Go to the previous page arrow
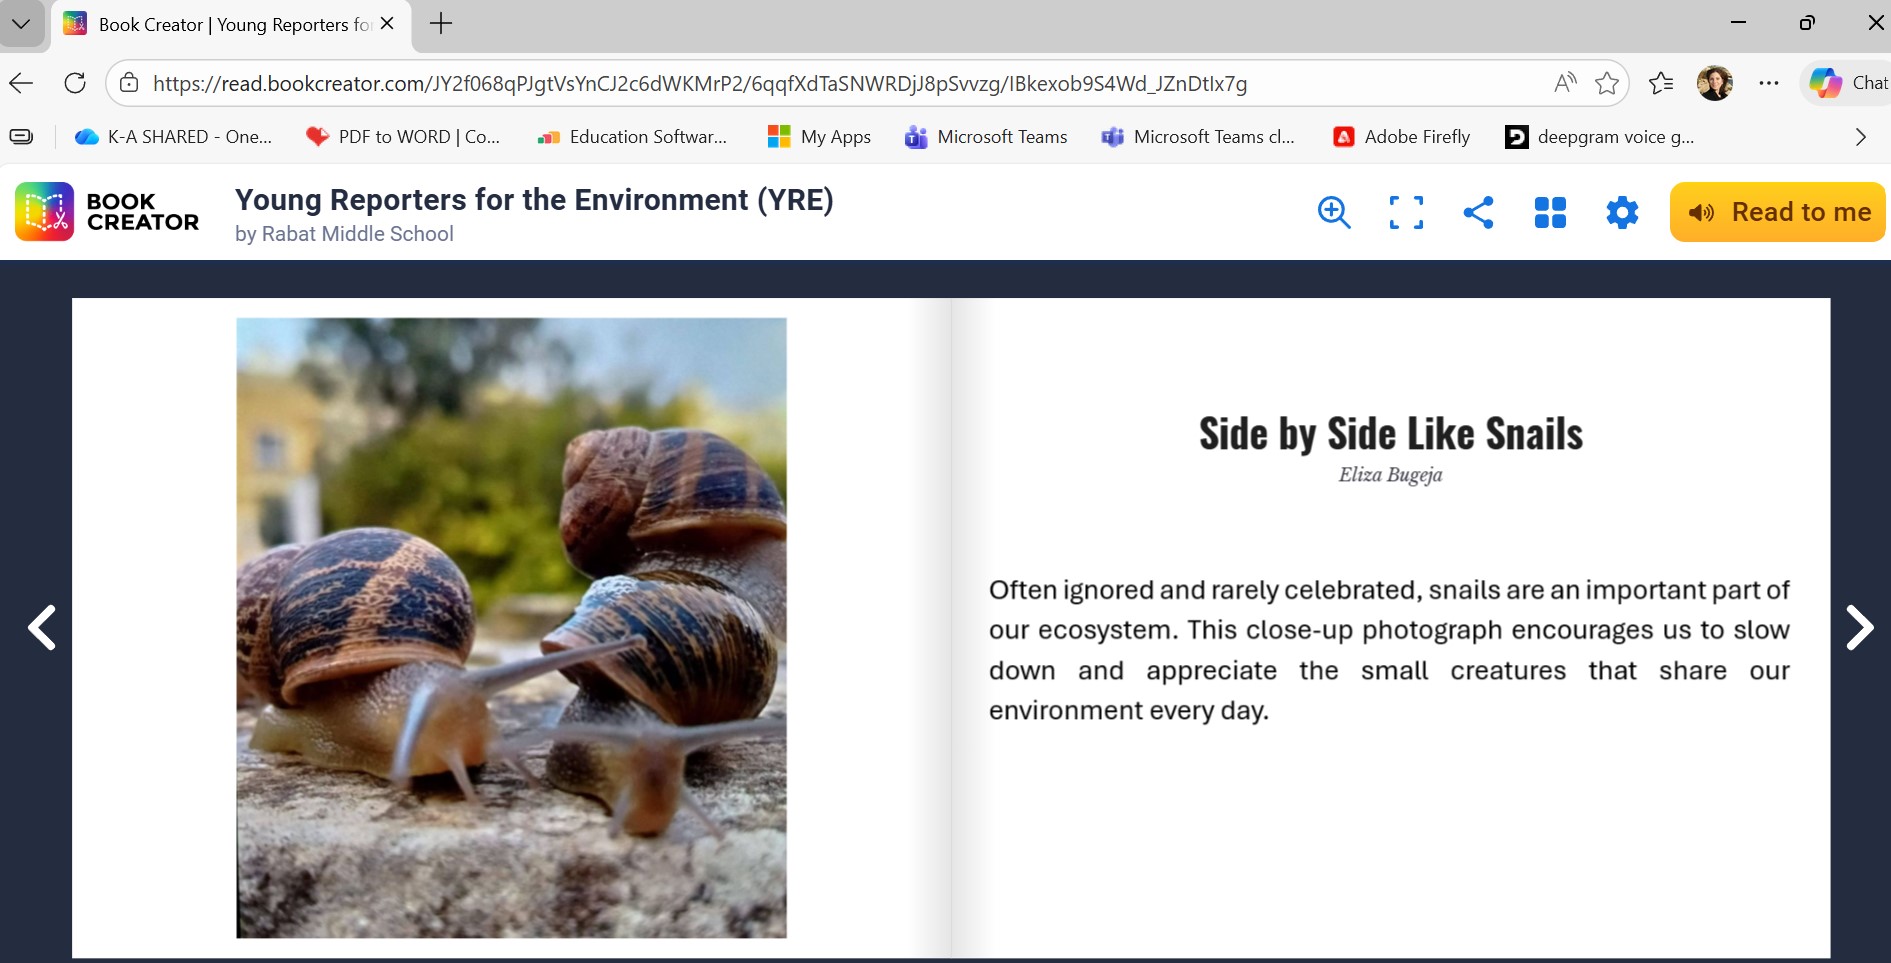1891x963 pixels. click(42, 628)
